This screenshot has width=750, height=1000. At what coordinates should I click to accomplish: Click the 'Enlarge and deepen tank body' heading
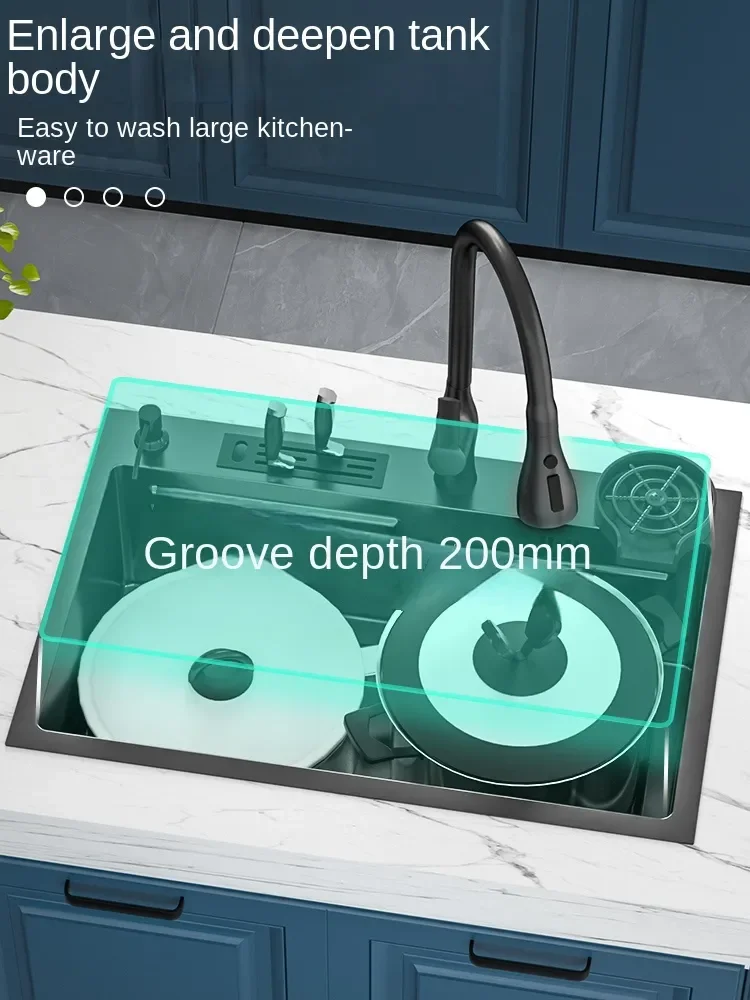click(248, 57)
